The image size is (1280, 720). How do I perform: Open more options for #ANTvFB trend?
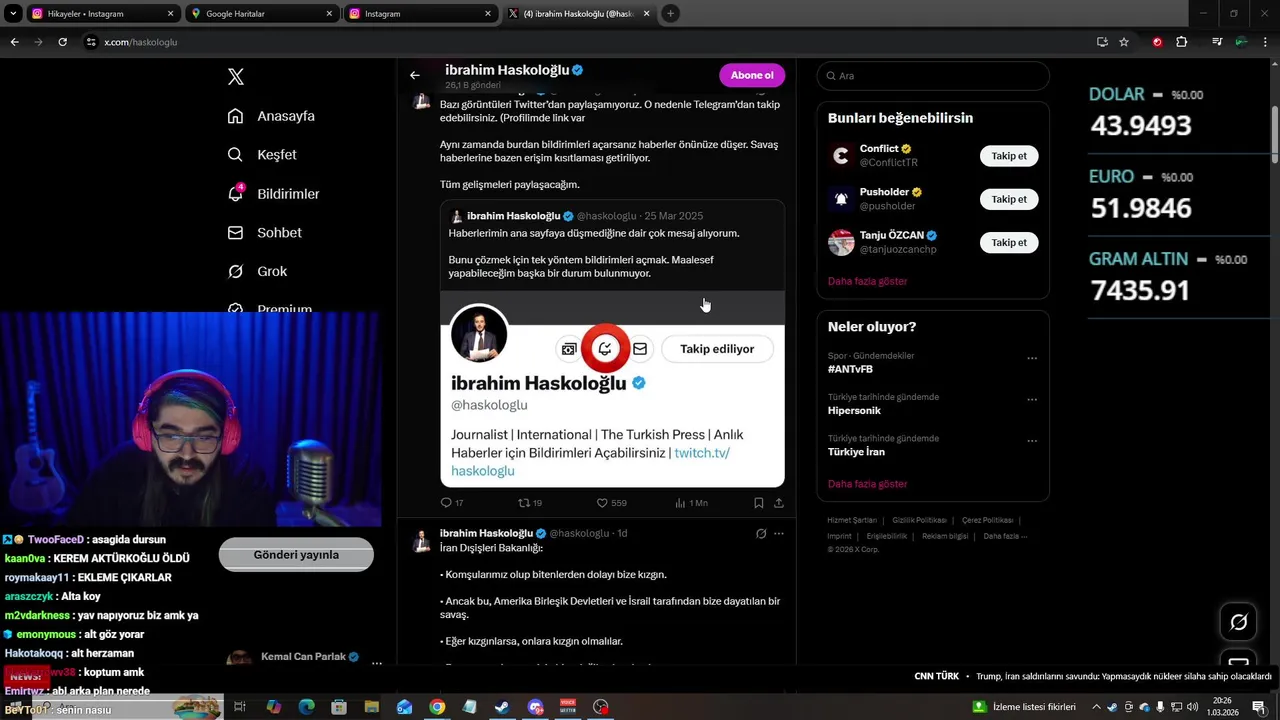point(1032,358)
